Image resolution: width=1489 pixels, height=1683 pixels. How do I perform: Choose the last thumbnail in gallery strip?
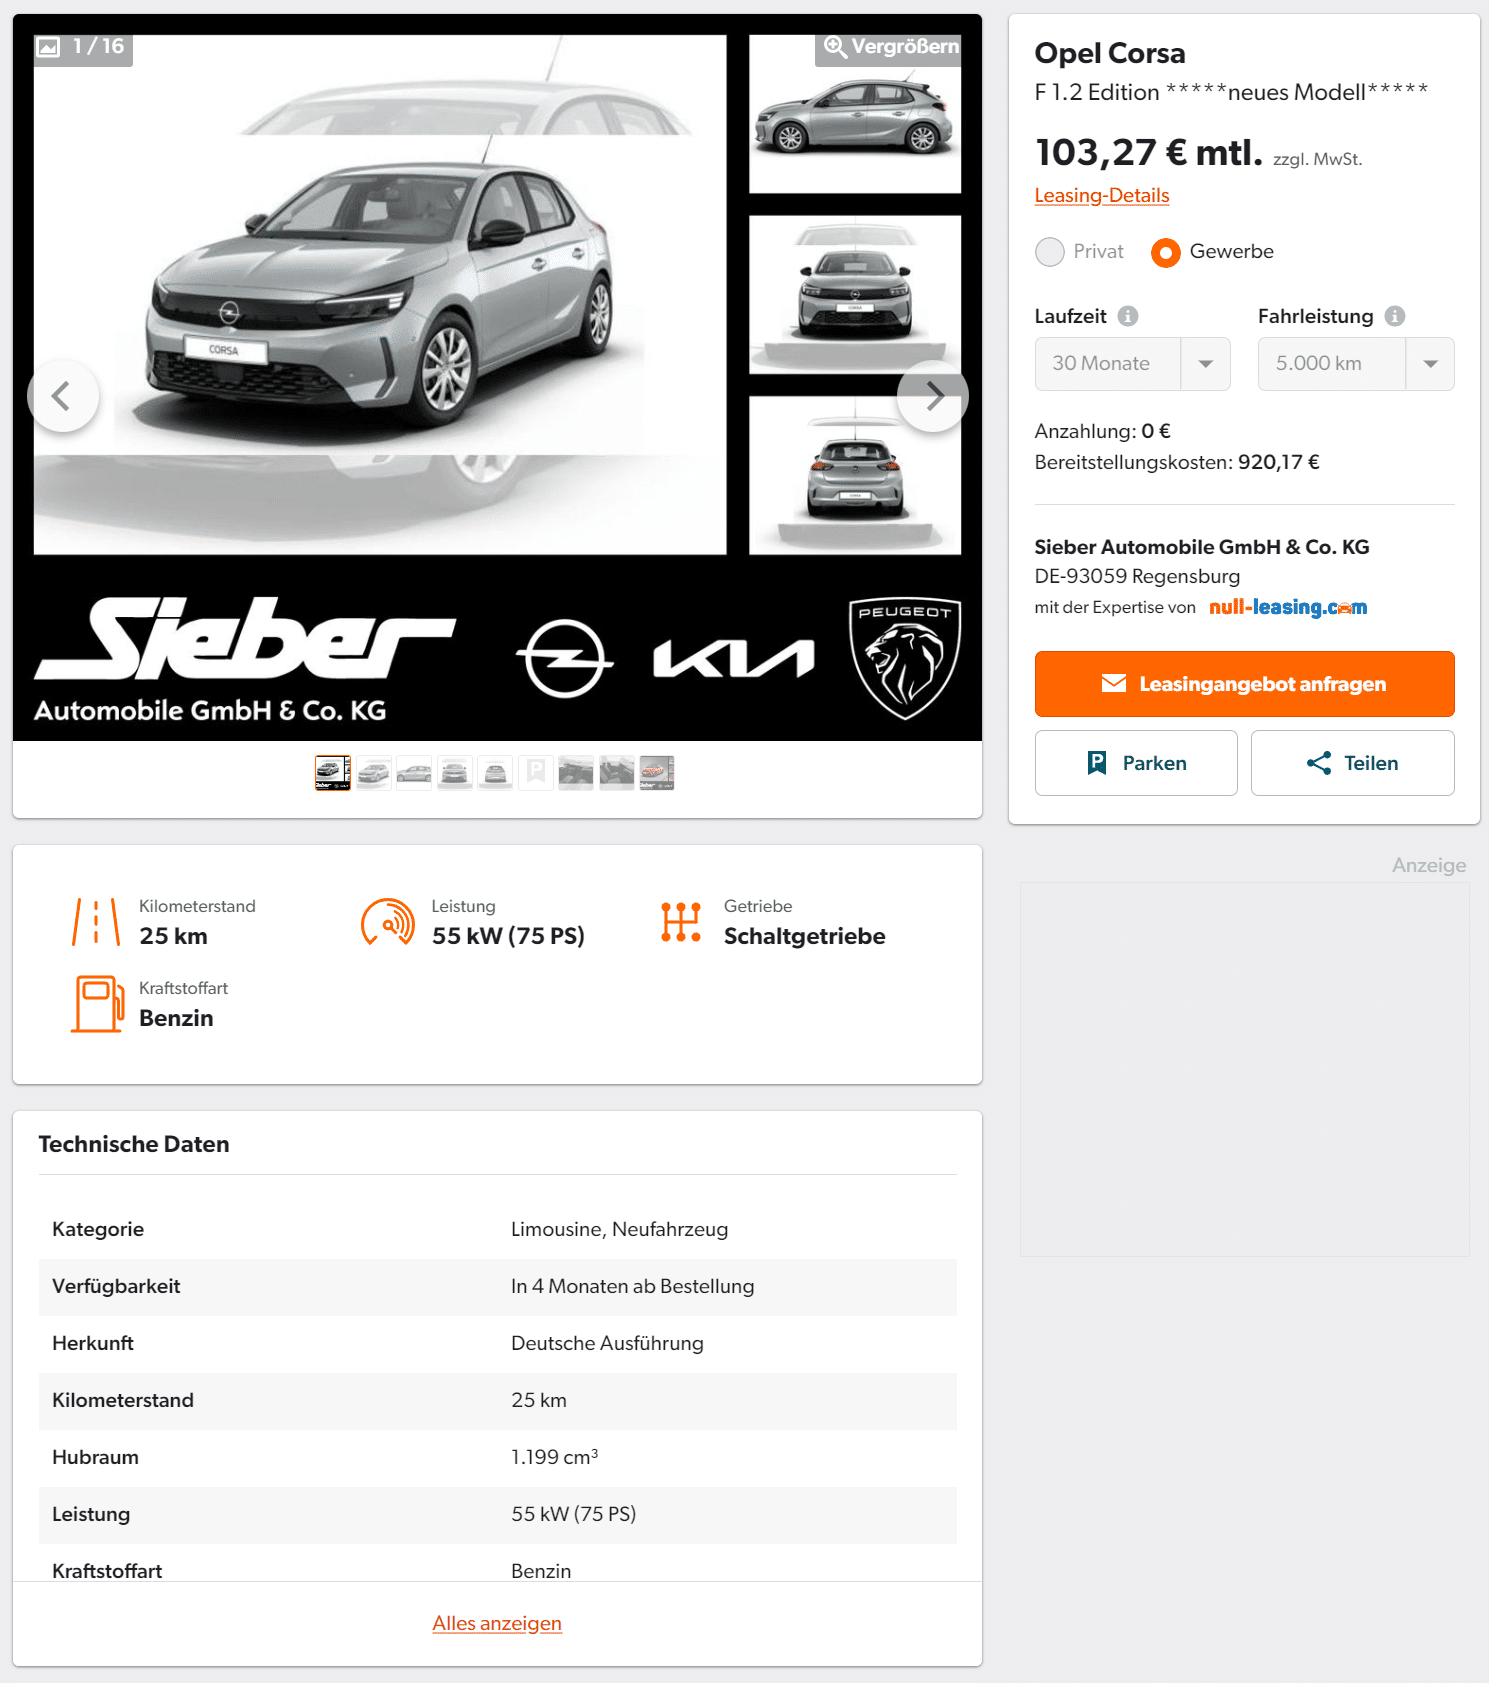[657, 773]
